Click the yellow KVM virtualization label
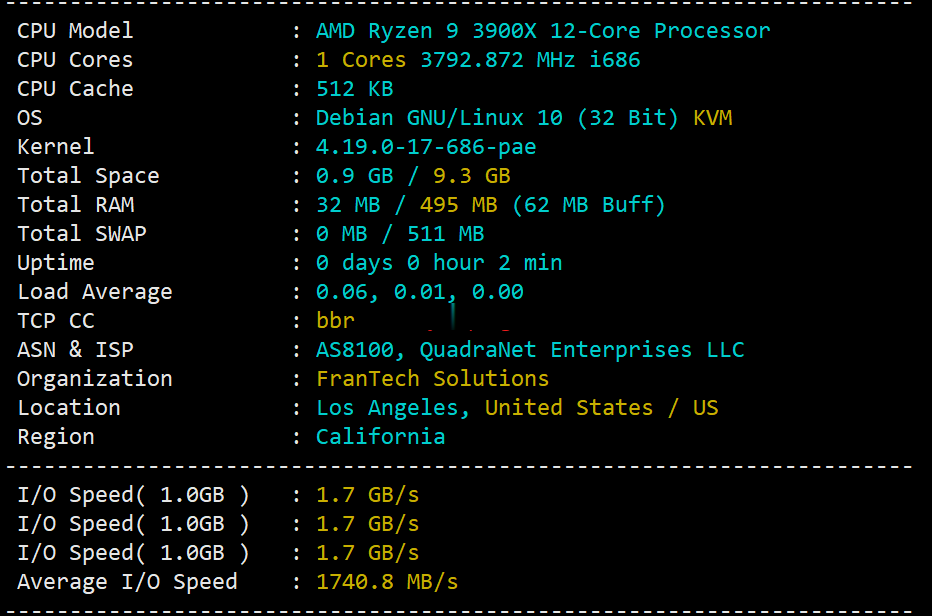932x616 pixels. (x=712, y=118)
